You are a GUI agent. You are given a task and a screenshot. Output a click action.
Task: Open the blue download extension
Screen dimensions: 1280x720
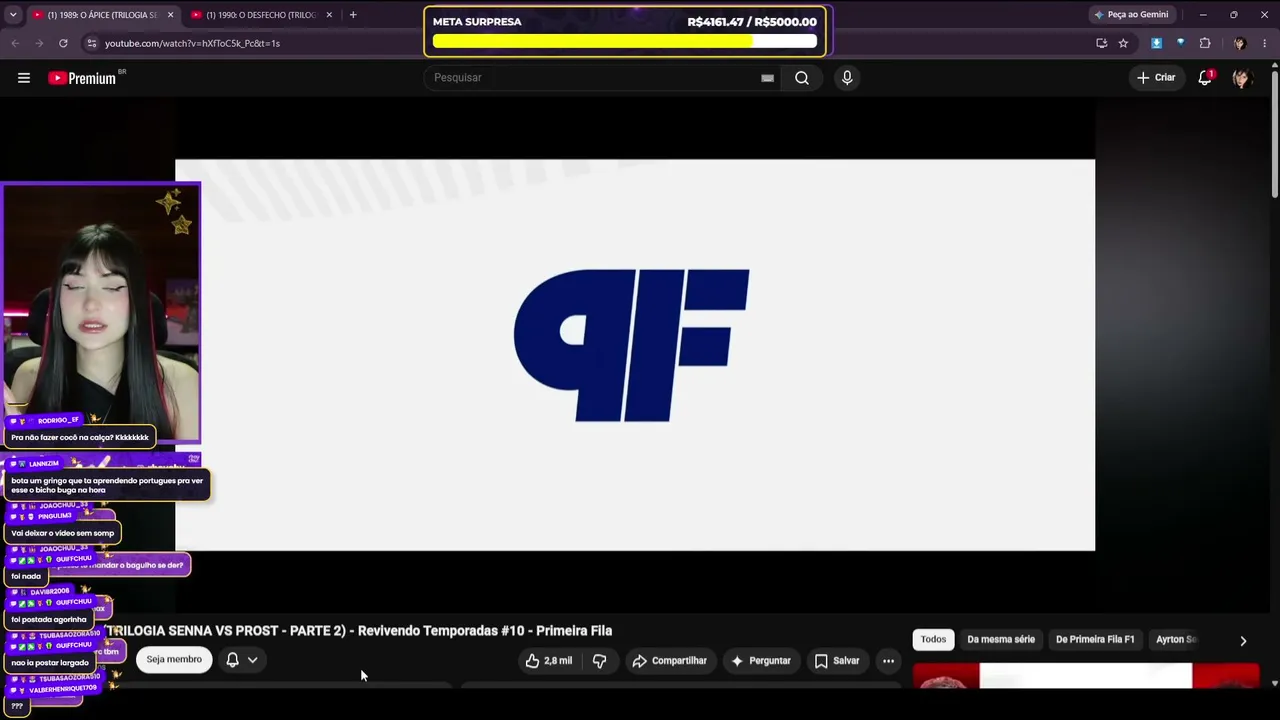tap(1157, 43)
